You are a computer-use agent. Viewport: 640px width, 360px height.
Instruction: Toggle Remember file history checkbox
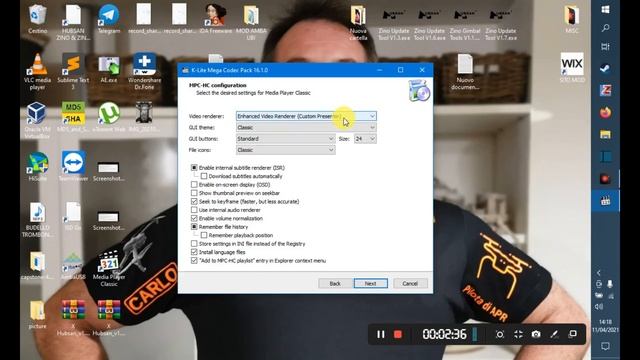click(194, 227)
